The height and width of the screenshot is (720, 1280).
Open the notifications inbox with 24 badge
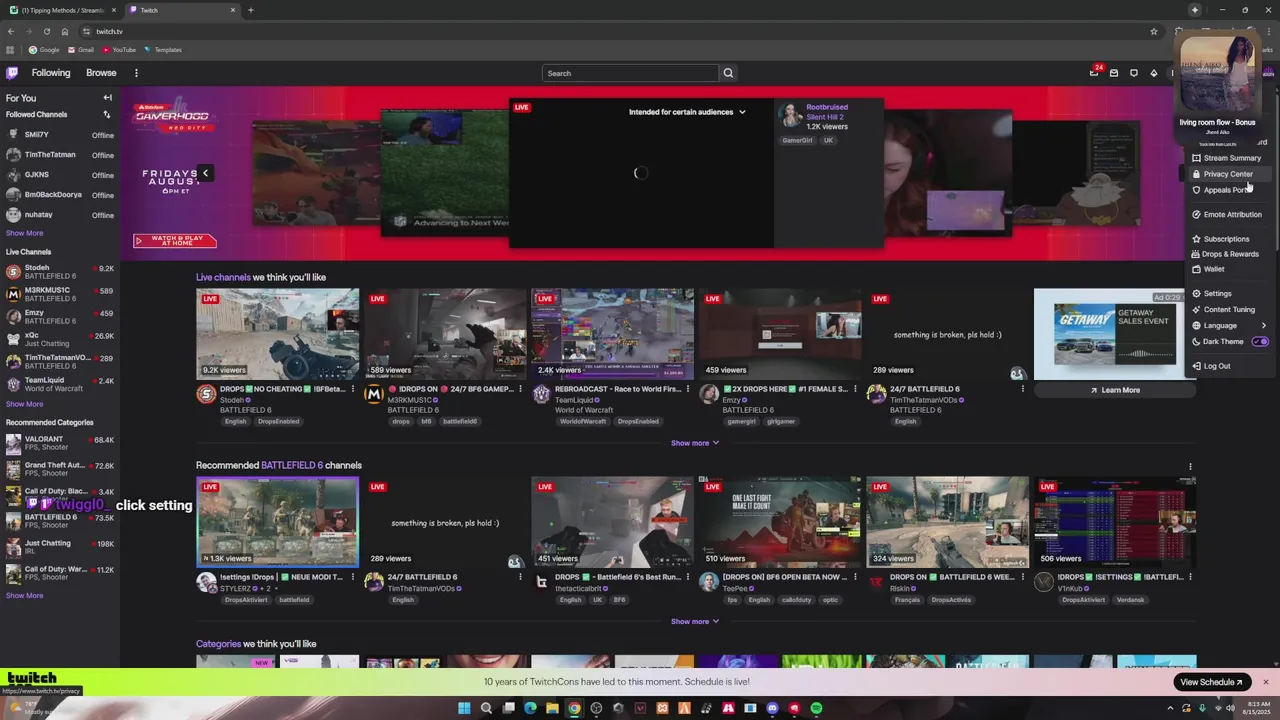coord(1094,73)
